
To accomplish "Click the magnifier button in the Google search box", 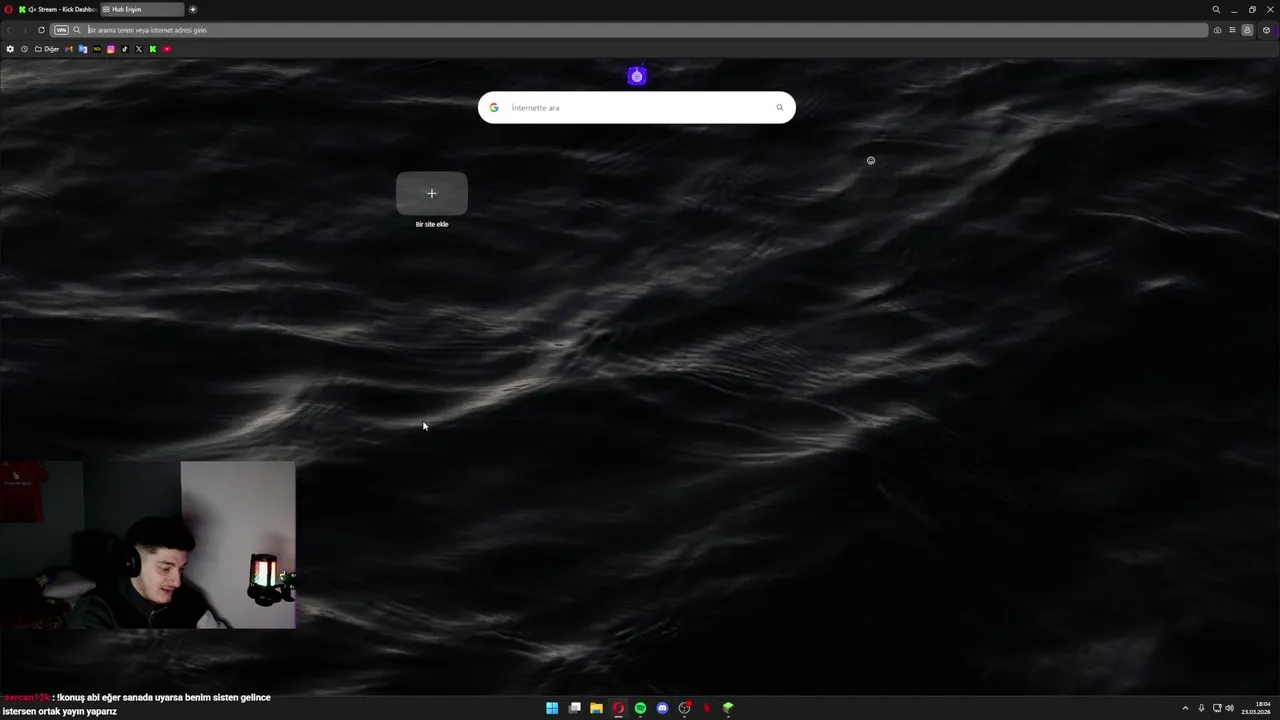I will coord(780,107).
